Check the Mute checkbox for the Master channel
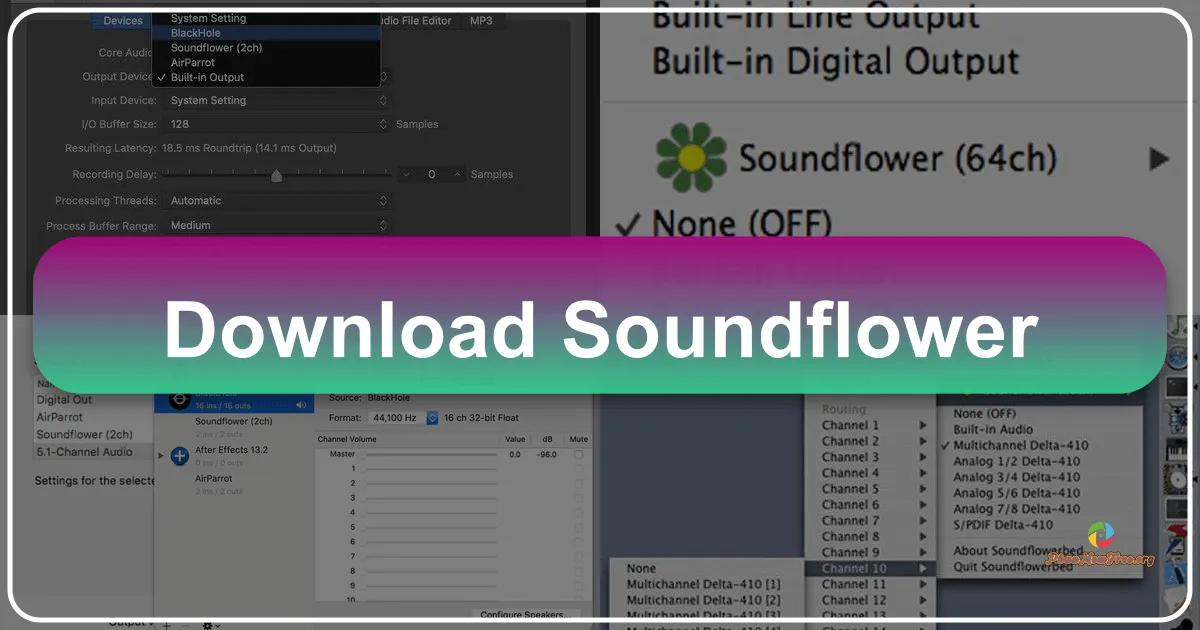Image resolution: width=1200 pixels, height=630 pixels. (578, 455)
